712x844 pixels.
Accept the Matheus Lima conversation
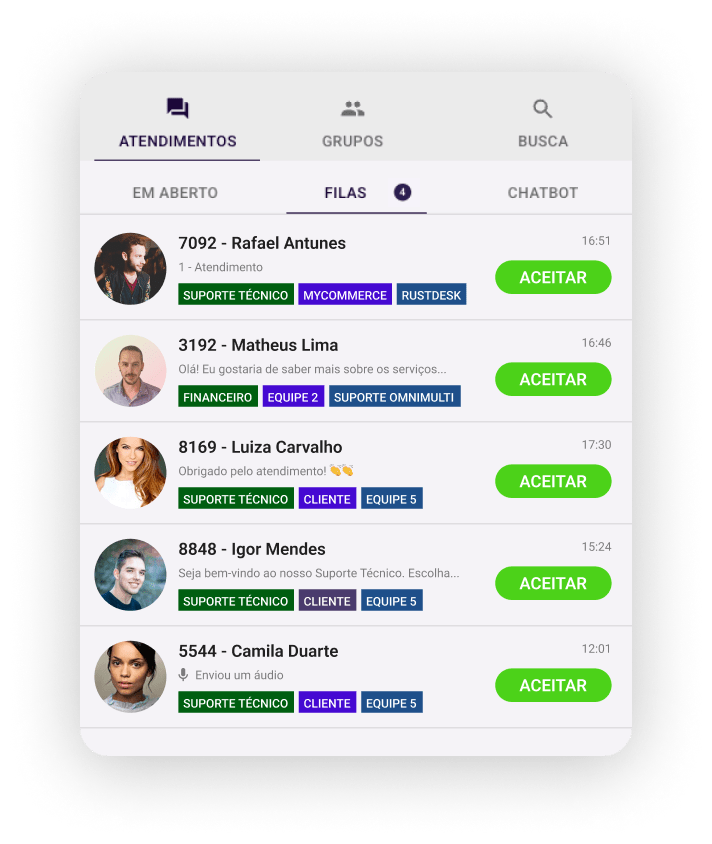coord(553,379)
